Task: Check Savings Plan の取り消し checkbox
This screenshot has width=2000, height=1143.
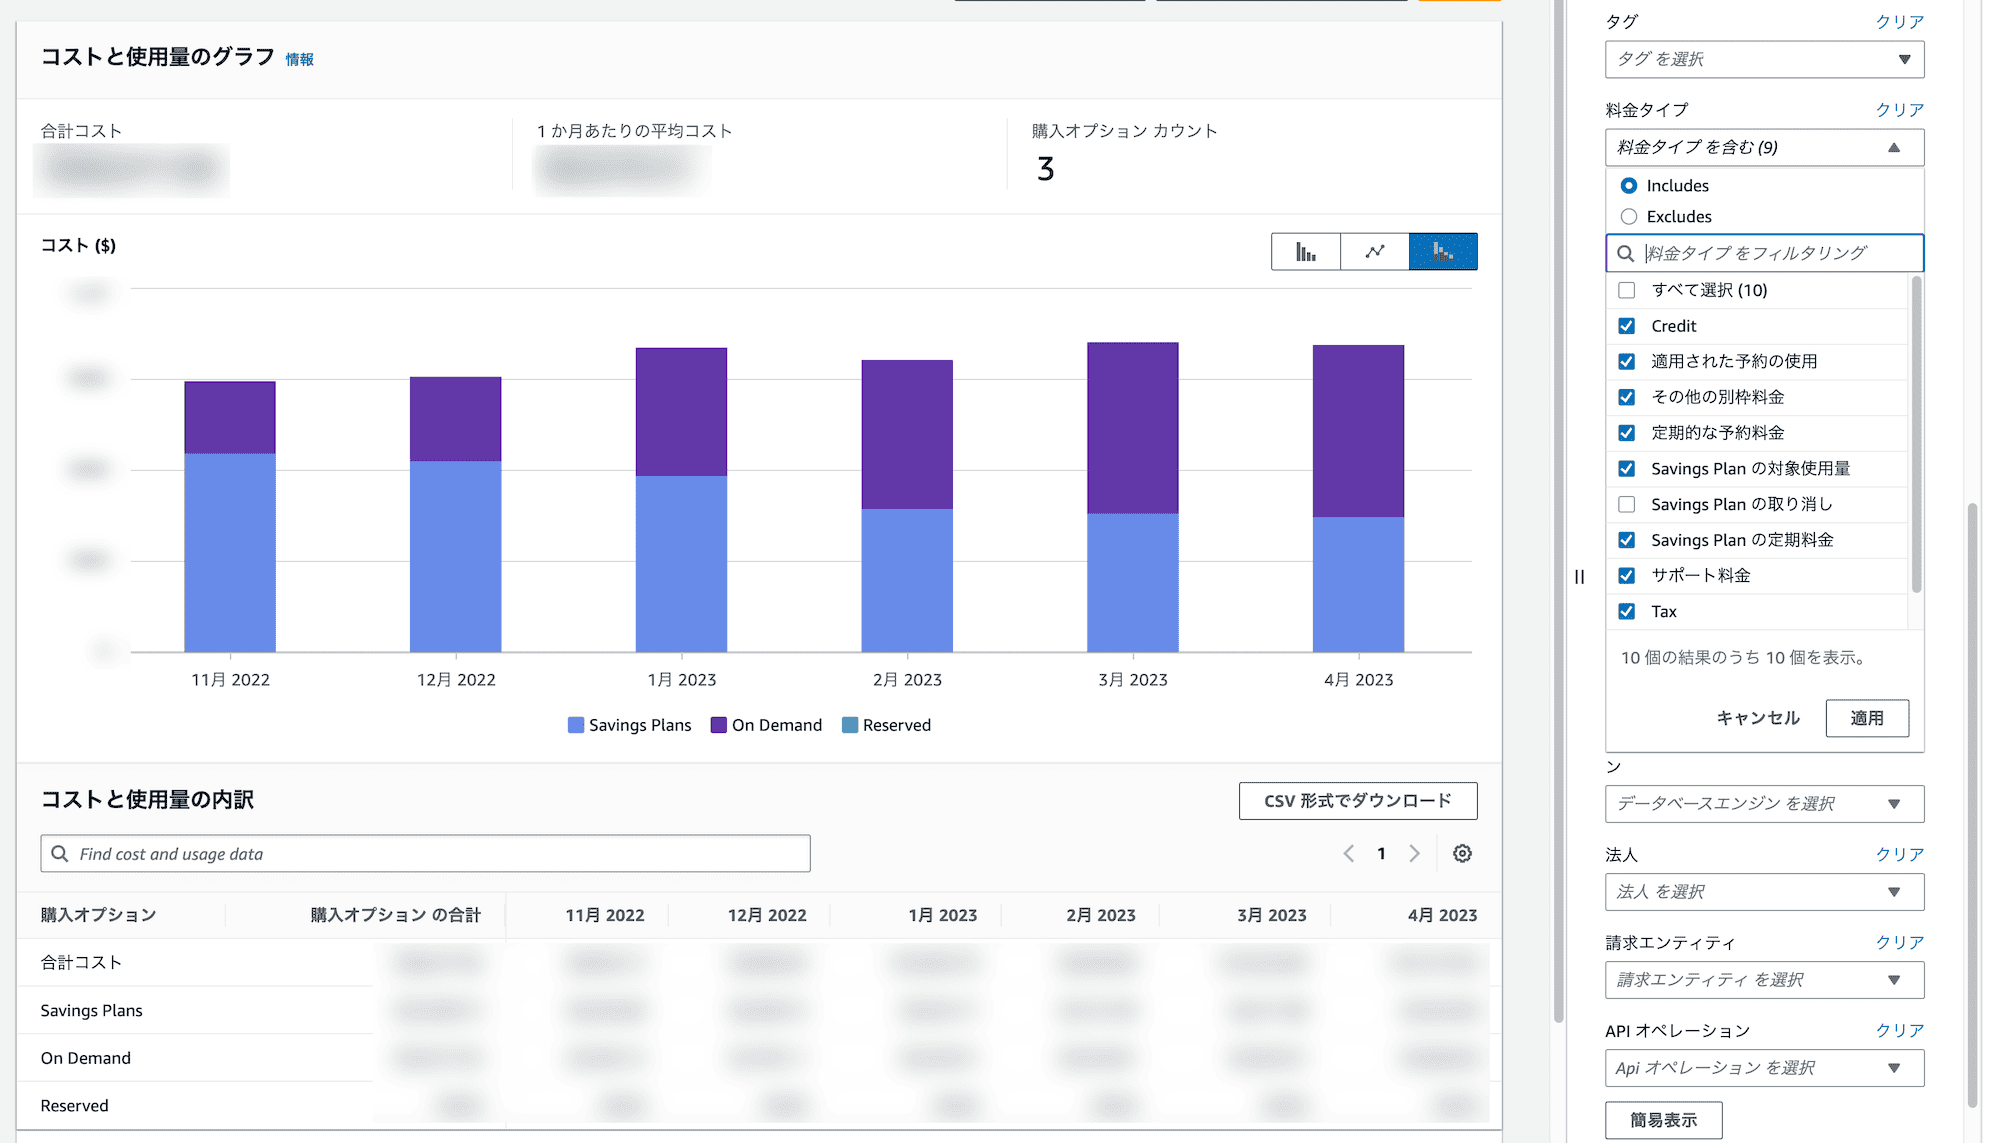Action: pyautogui.click(x=1627, y=505)
